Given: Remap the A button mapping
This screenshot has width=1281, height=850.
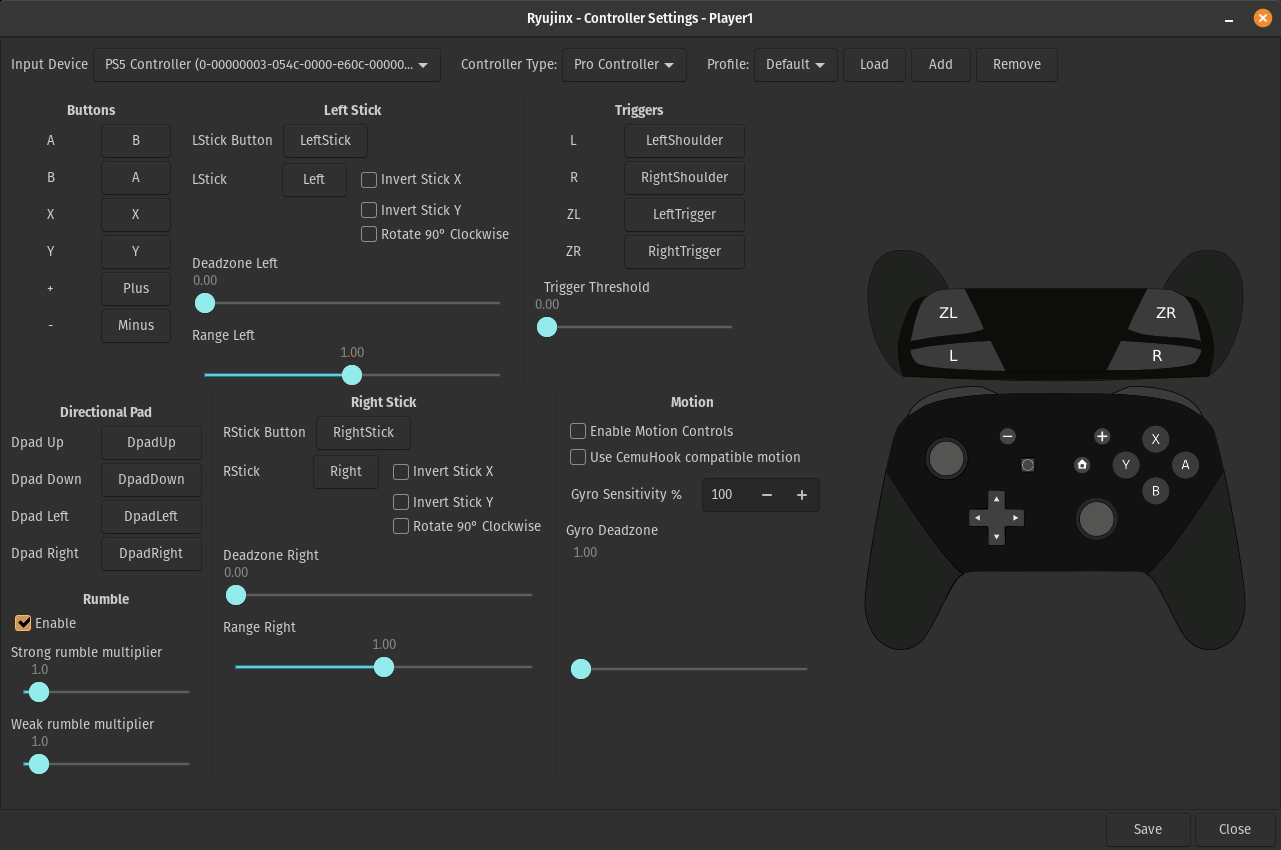Looking at the screenshot, I should tap(136, 141).
